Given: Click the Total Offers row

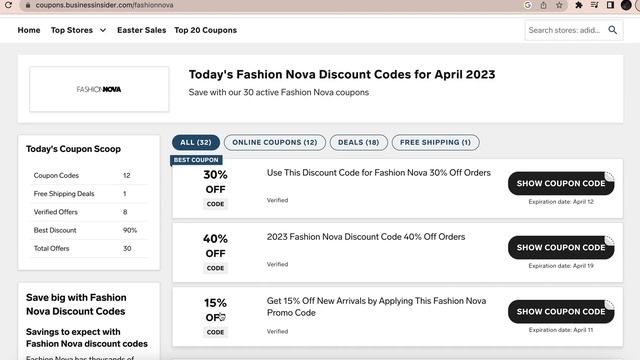Looking at the screenshot, I should 89,249.
